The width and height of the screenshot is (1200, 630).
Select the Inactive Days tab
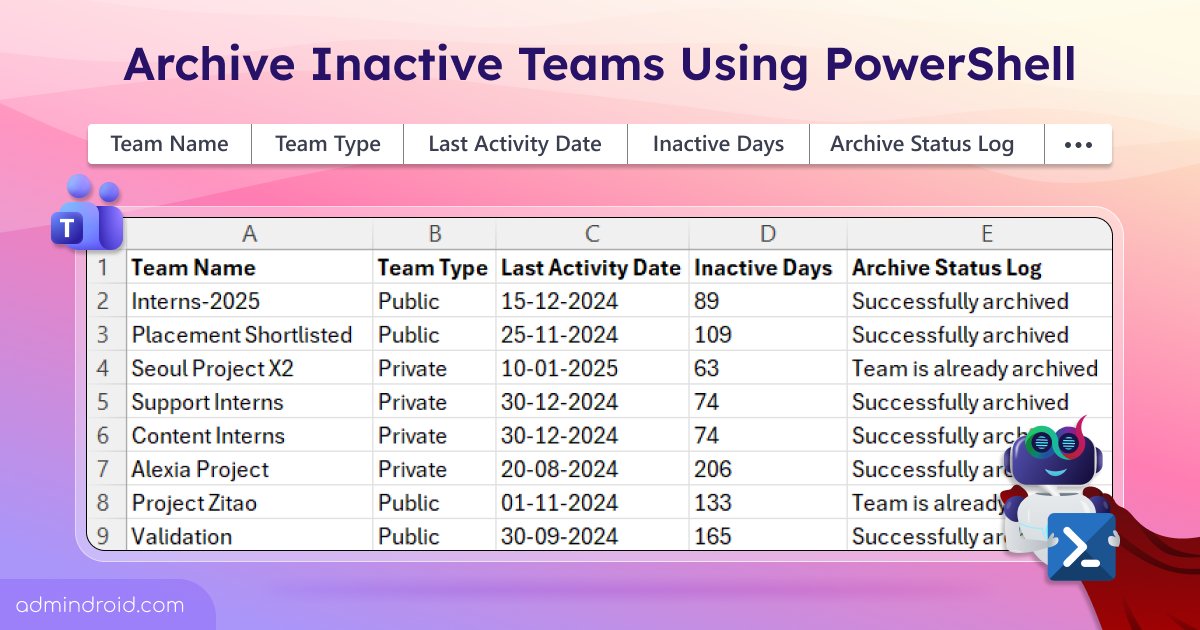(x=718, y=144)
